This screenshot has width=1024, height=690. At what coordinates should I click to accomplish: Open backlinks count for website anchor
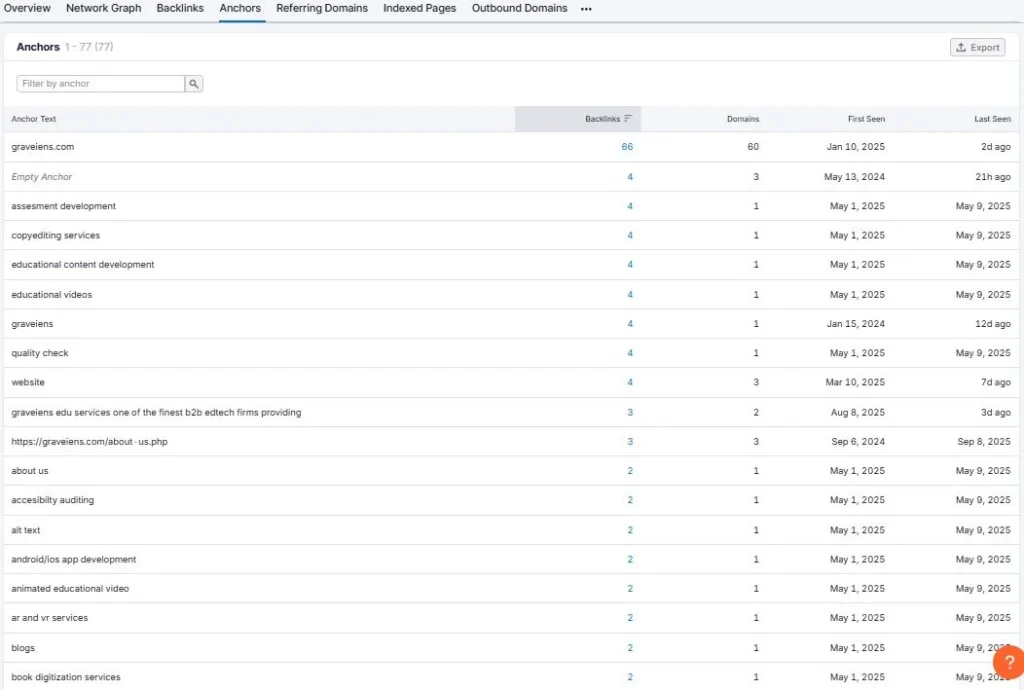click(630, 383)
